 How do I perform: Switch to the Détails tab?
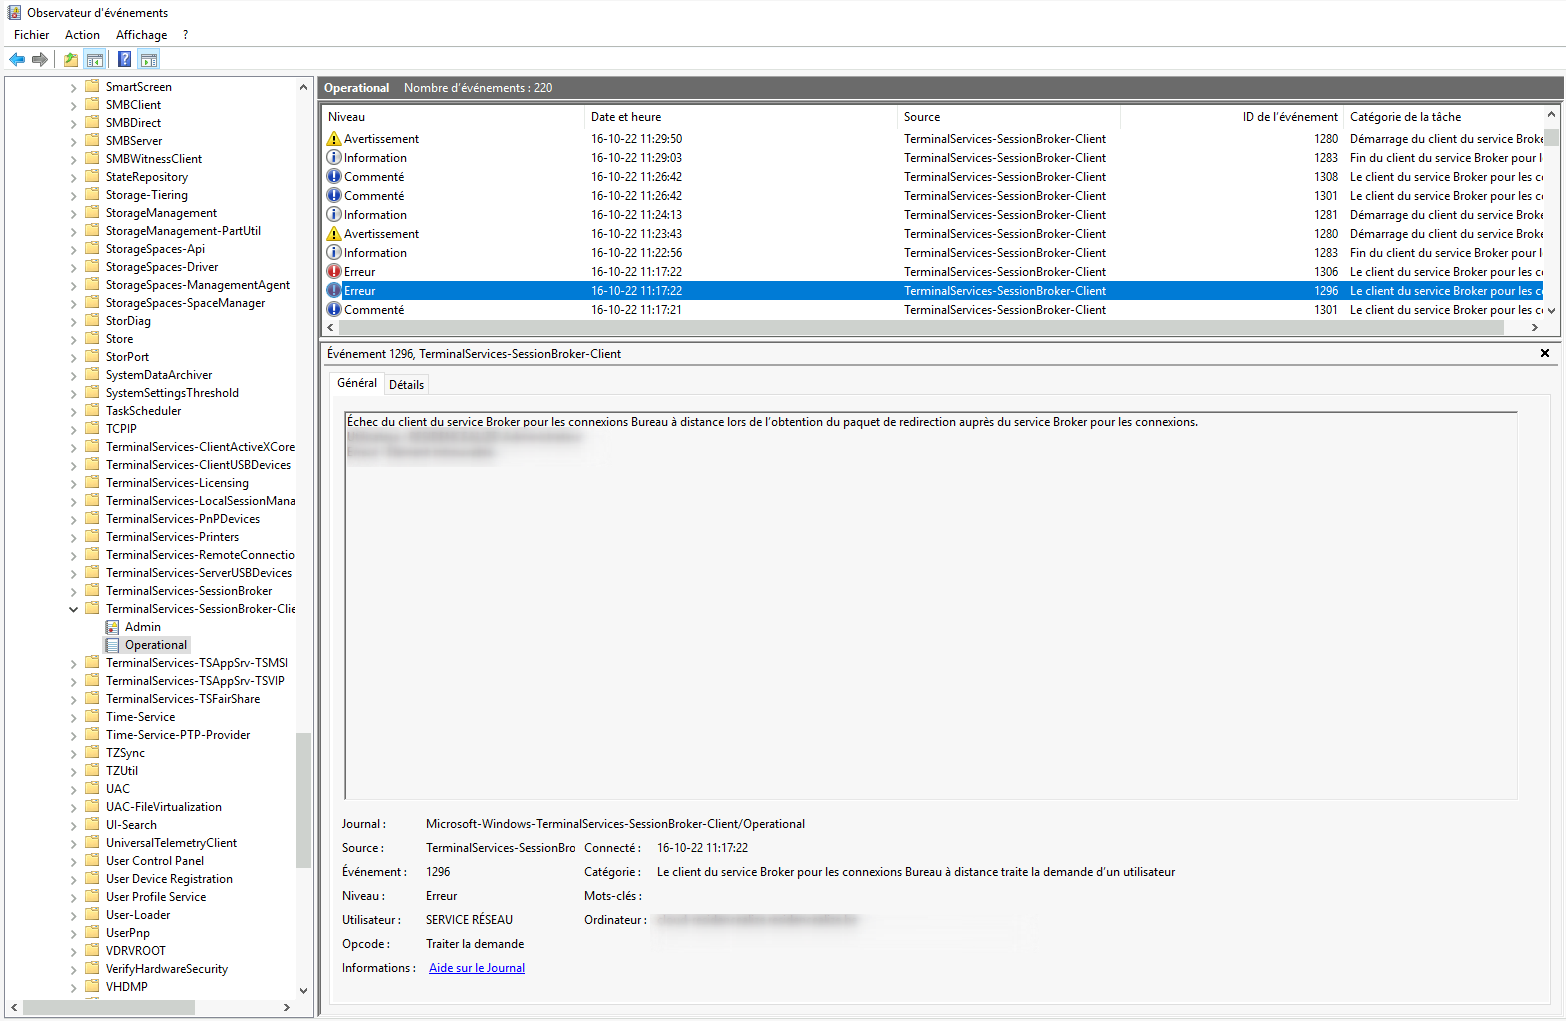click(406, 385)
